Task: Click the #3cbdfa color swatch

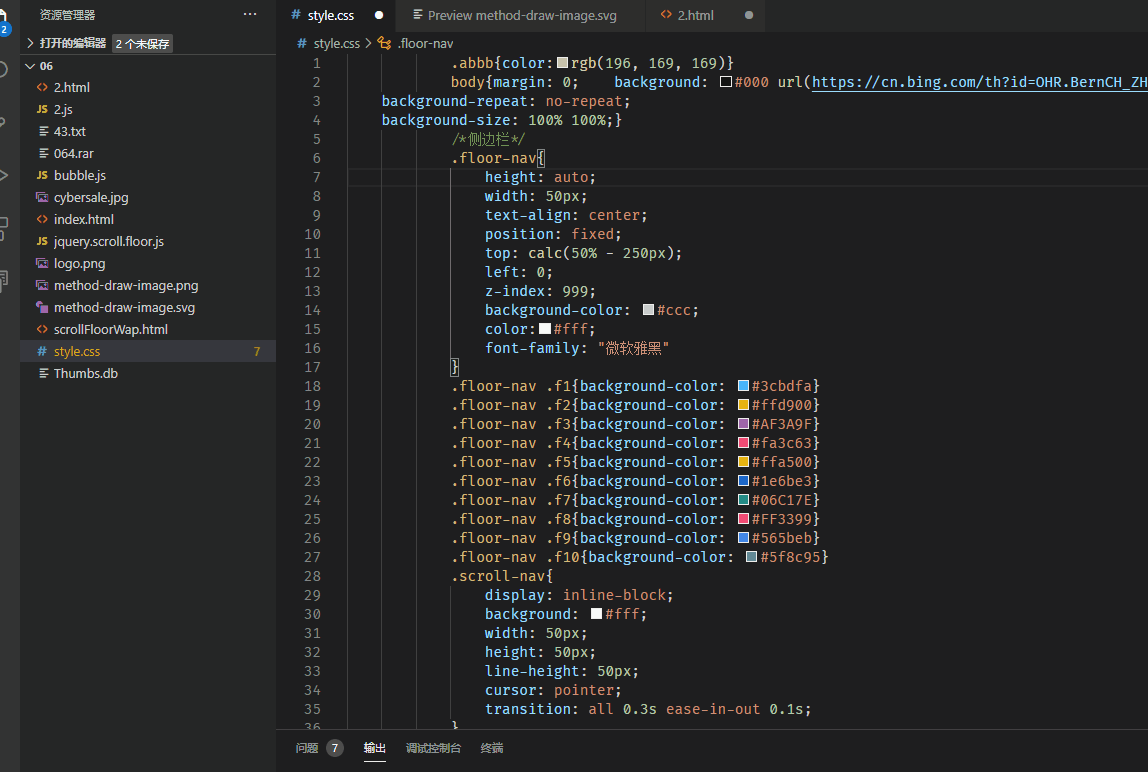Action: 743,386
